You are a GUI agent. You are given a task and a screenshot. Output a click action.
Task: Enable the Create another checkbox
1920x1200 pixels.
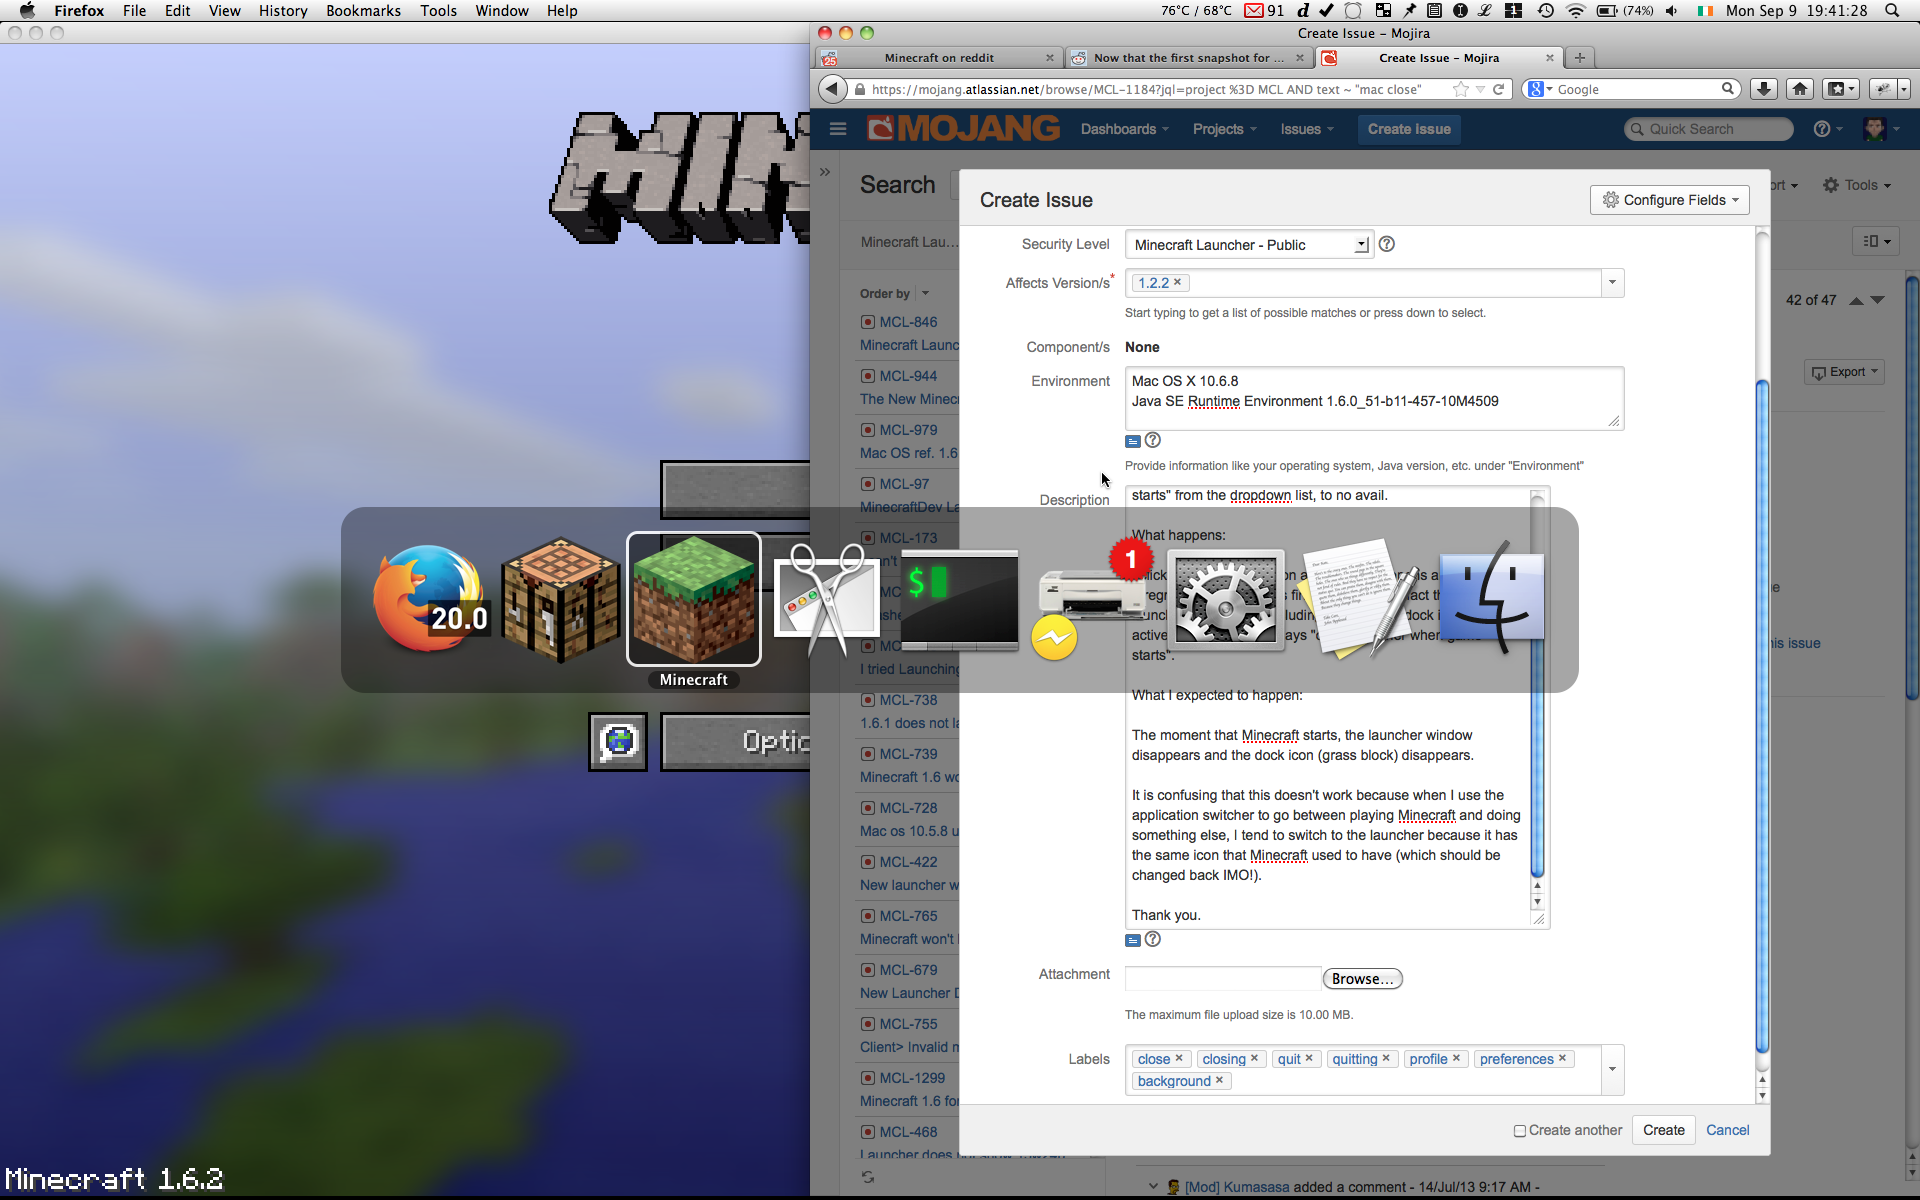[x=1519, y=1131]
